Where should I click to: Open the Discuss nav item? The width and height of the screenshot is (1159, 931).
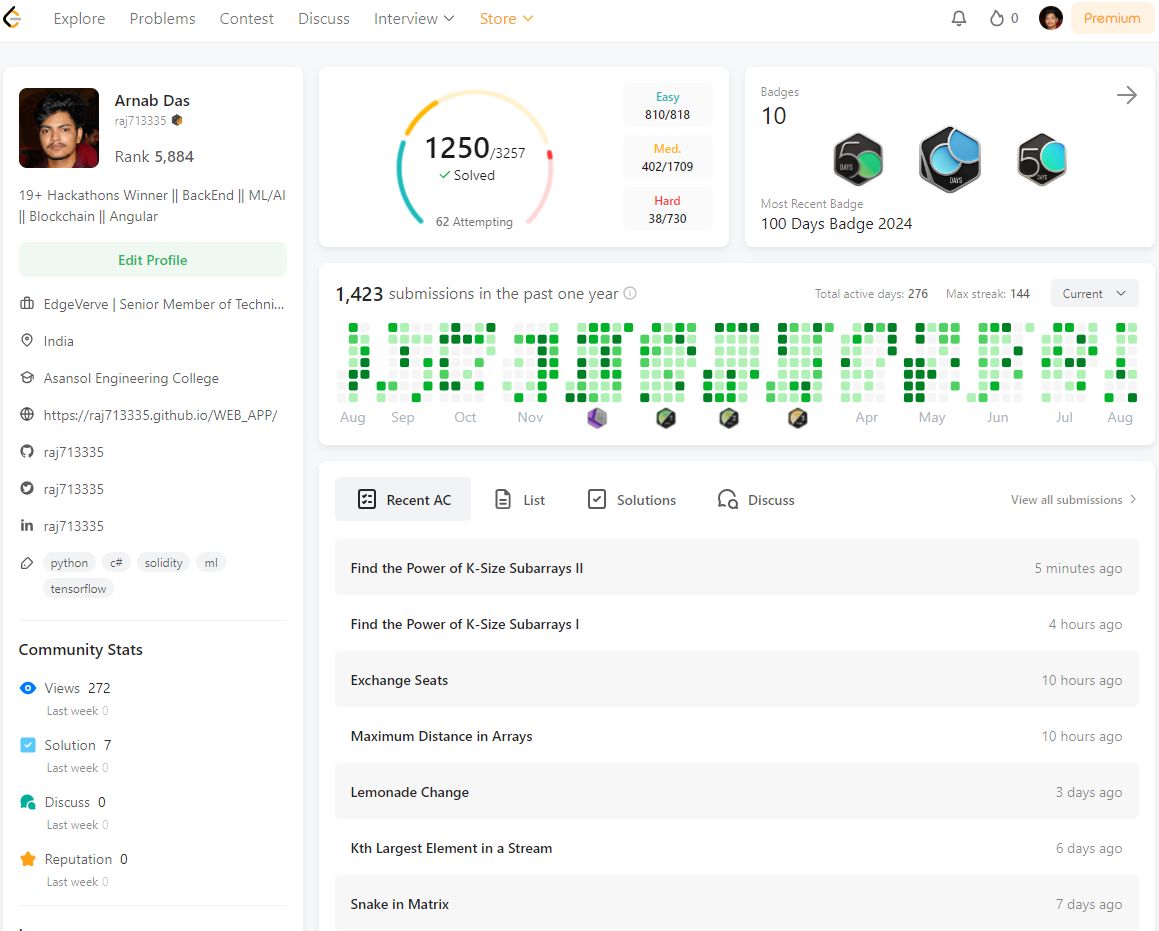pyautogui.click(x=324, y=18)
